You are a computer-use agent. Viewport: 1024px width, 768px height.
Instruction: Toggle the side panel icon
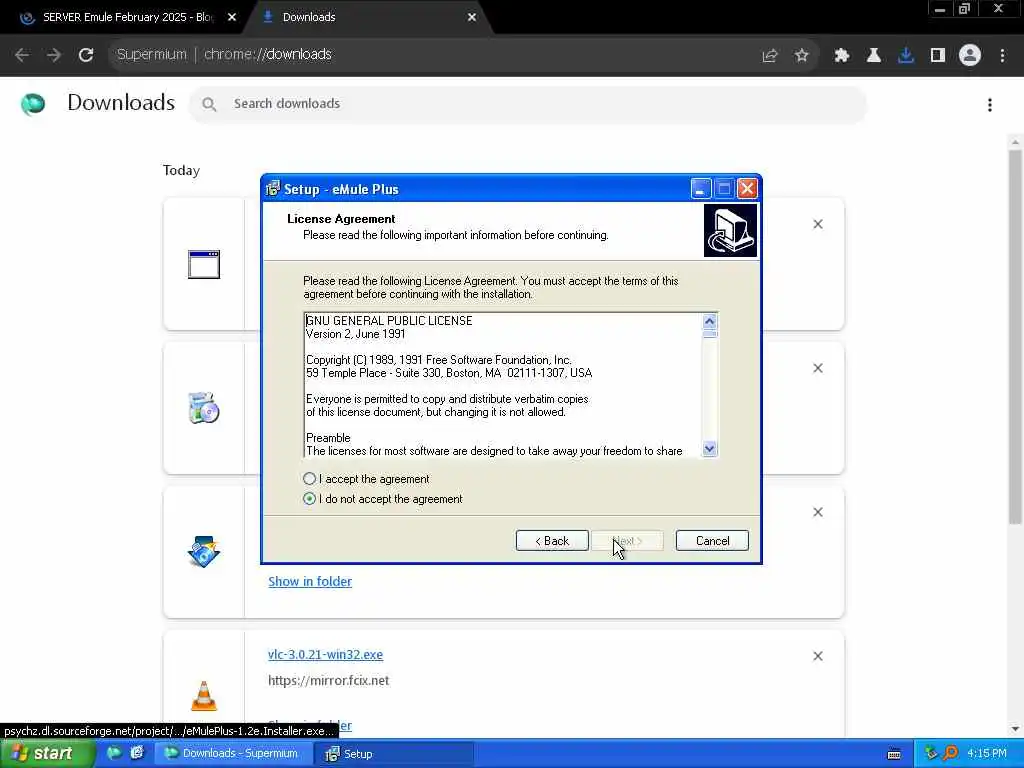(x=938, y=56)
